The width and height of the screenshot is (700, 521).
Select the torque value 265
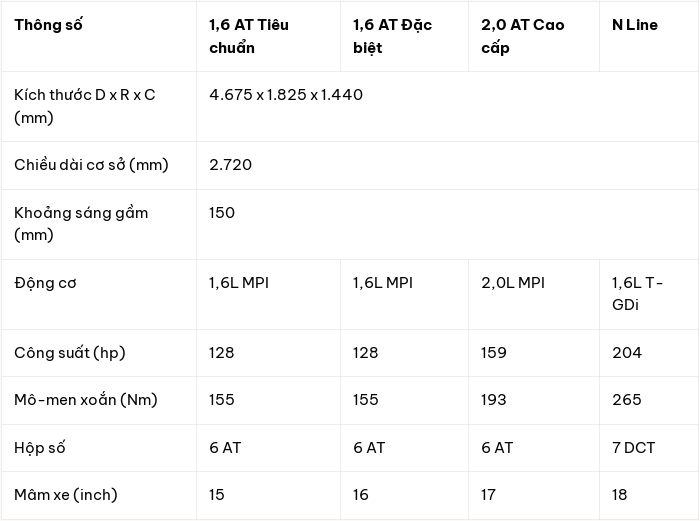click(627, 400)
